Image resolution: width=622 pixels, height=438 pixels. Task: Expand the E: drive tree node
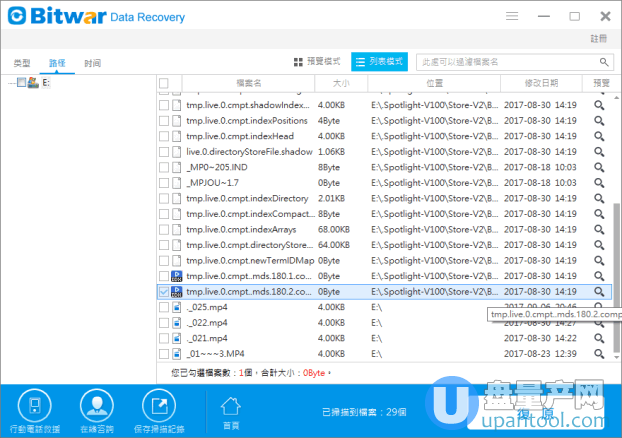tap(9, 83)
